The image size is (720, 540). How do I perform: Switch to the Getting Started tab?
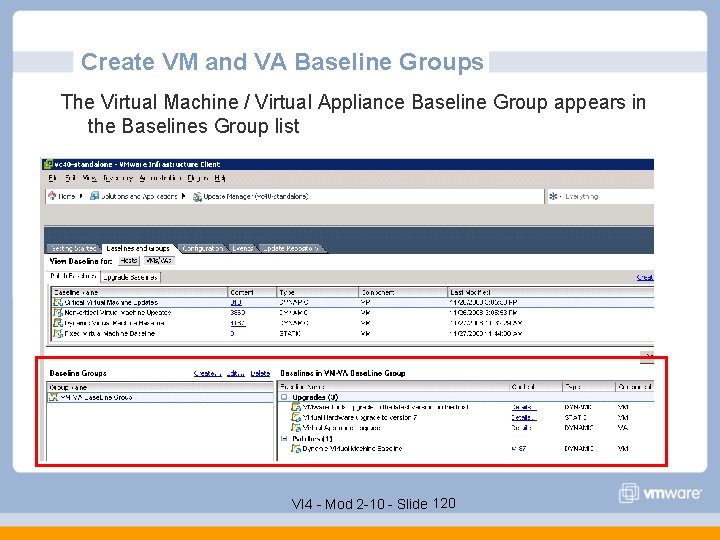point(73,248)
